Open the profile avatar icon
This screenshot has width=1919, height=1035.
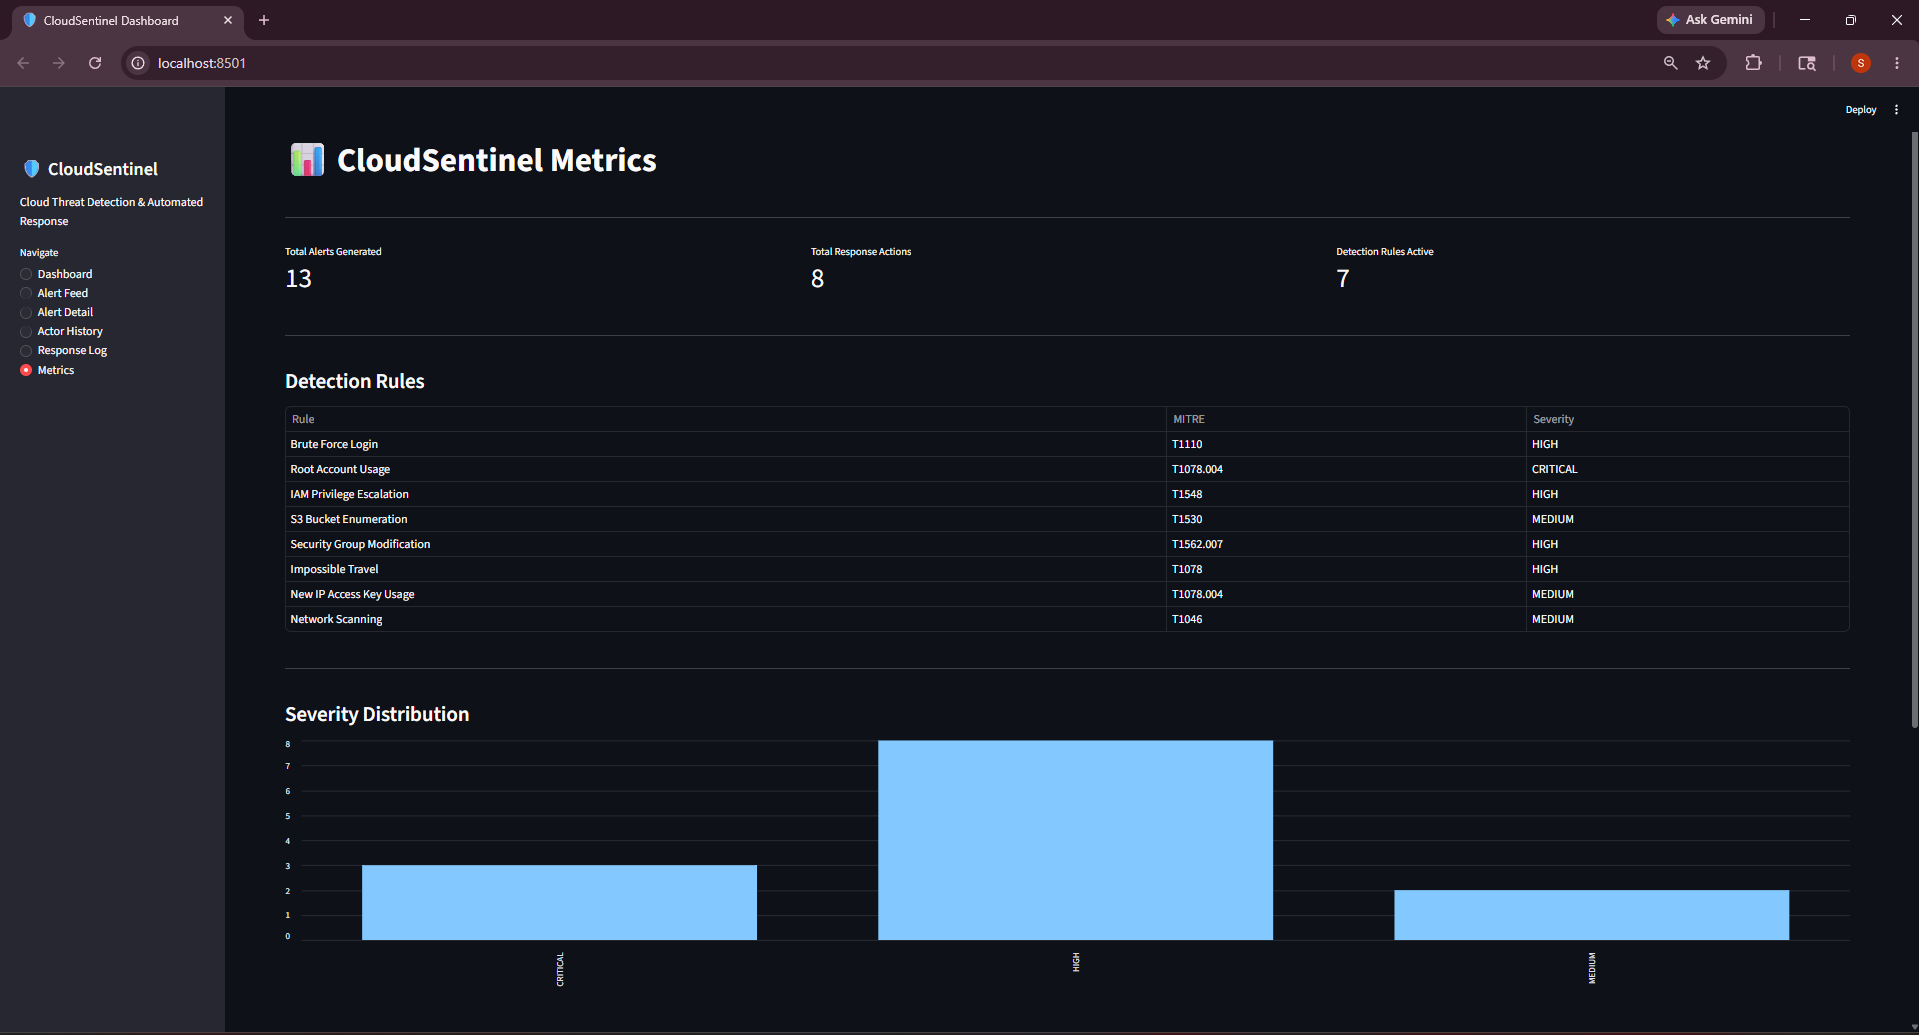point(1861,63)
